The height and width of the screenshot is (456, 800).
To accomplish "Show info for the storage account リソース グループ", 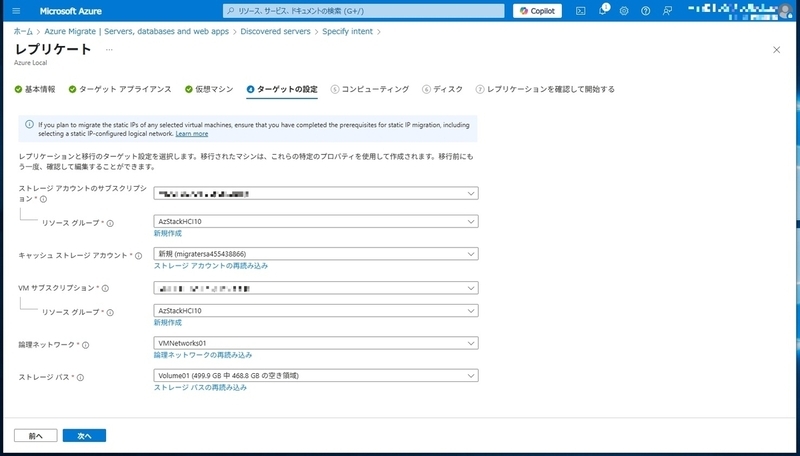I will 110,223.
